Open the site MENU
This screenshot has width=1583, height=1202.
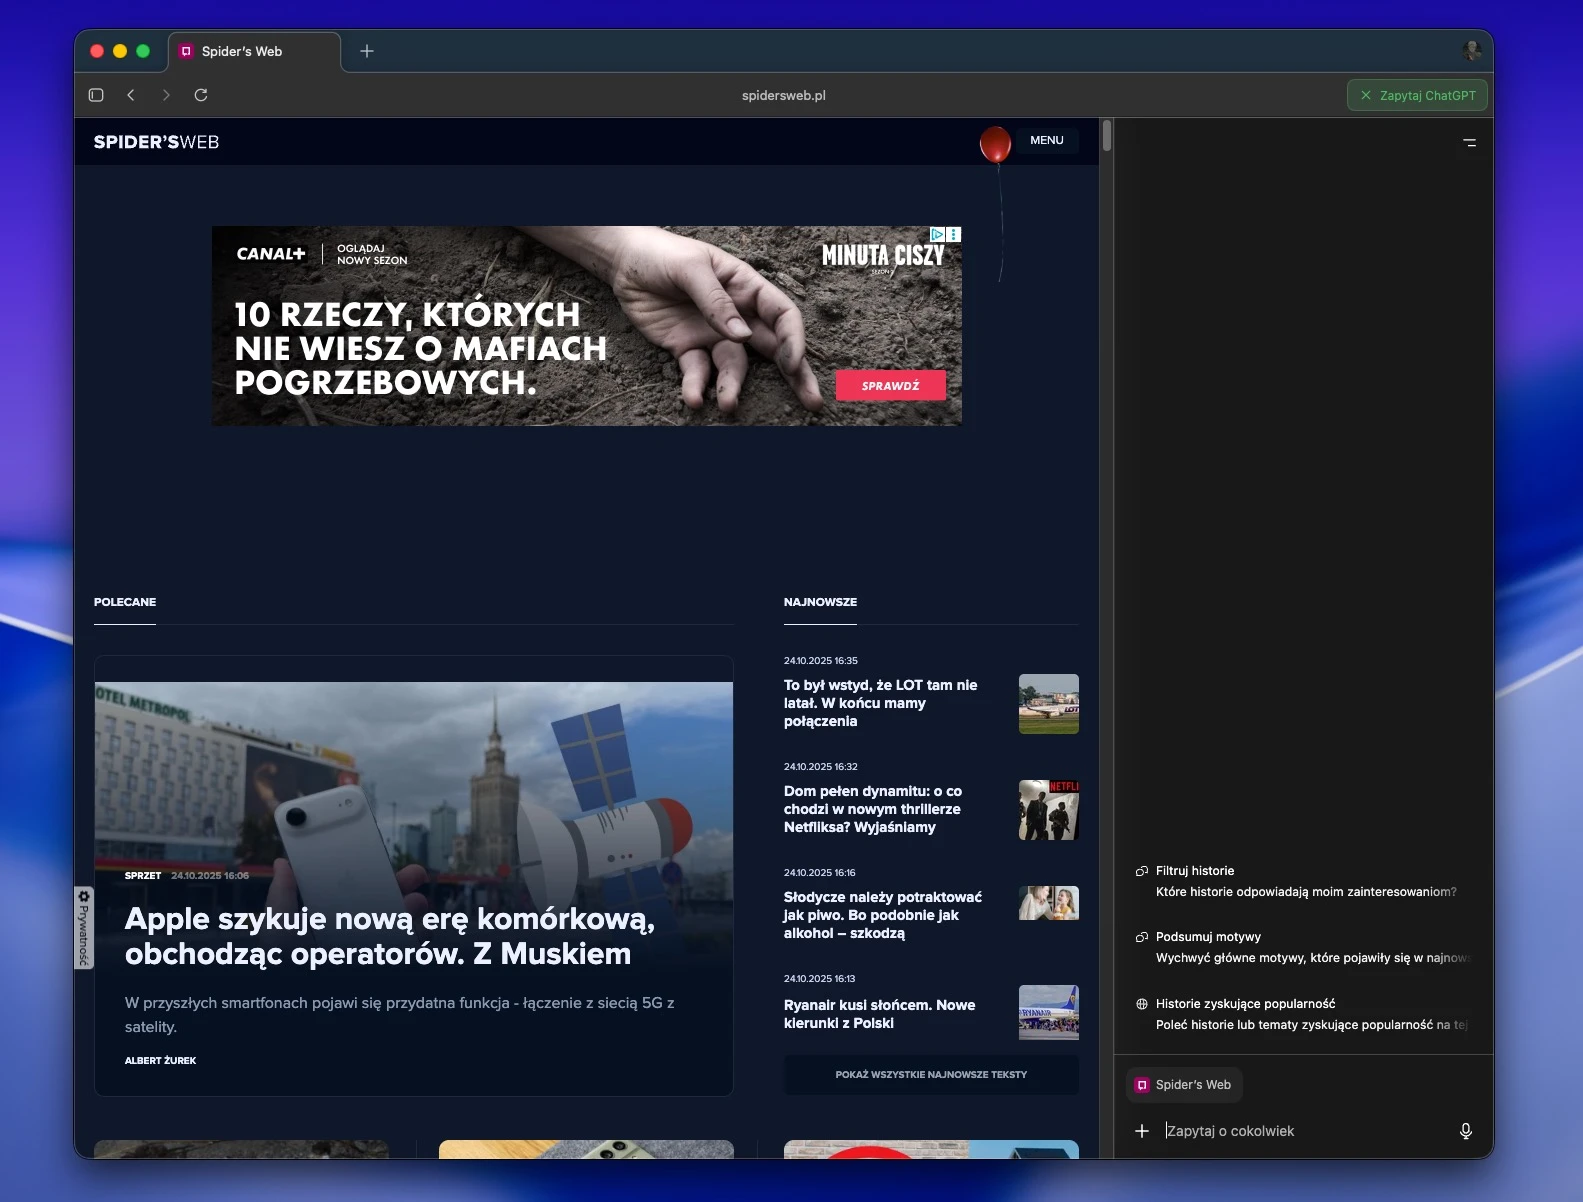pyautogui.click(x=1046, y=140)
